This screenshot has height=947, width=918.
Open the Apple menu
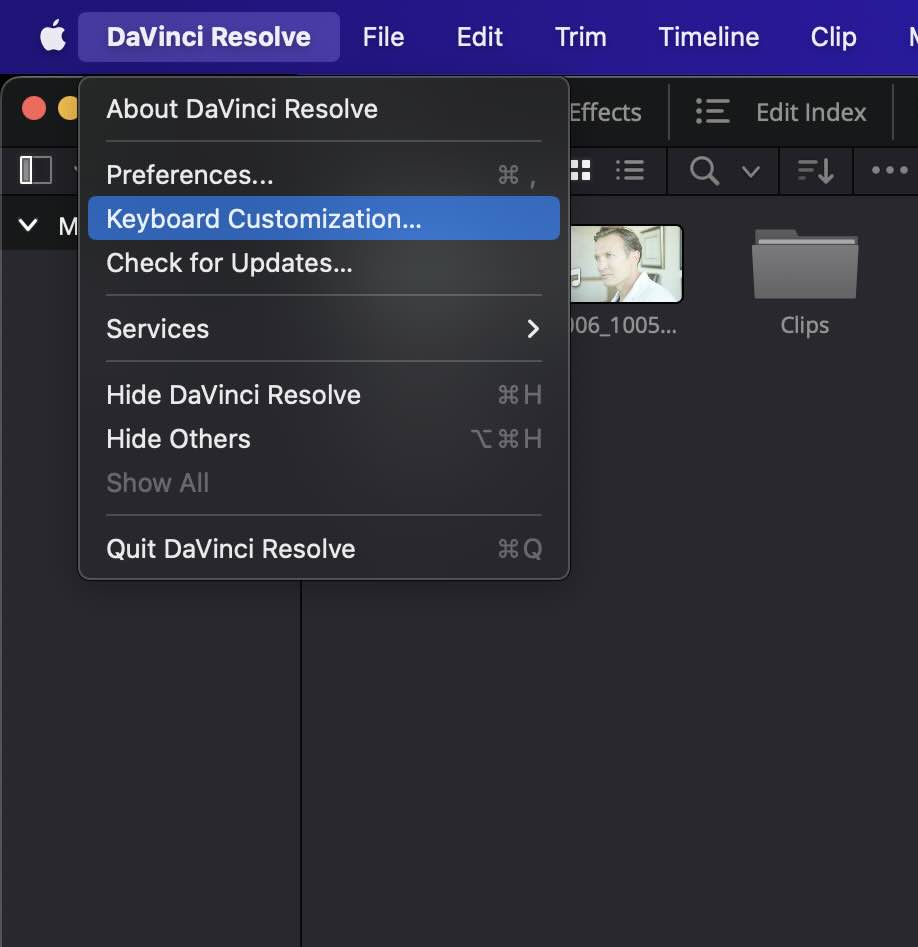coord(53,36)
